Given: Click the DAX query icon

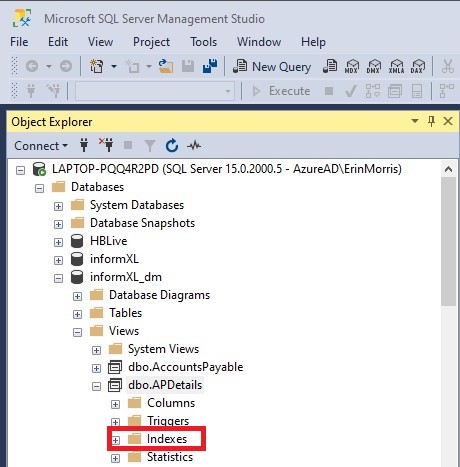Looking at the screenshot, I should coord(418,66).
